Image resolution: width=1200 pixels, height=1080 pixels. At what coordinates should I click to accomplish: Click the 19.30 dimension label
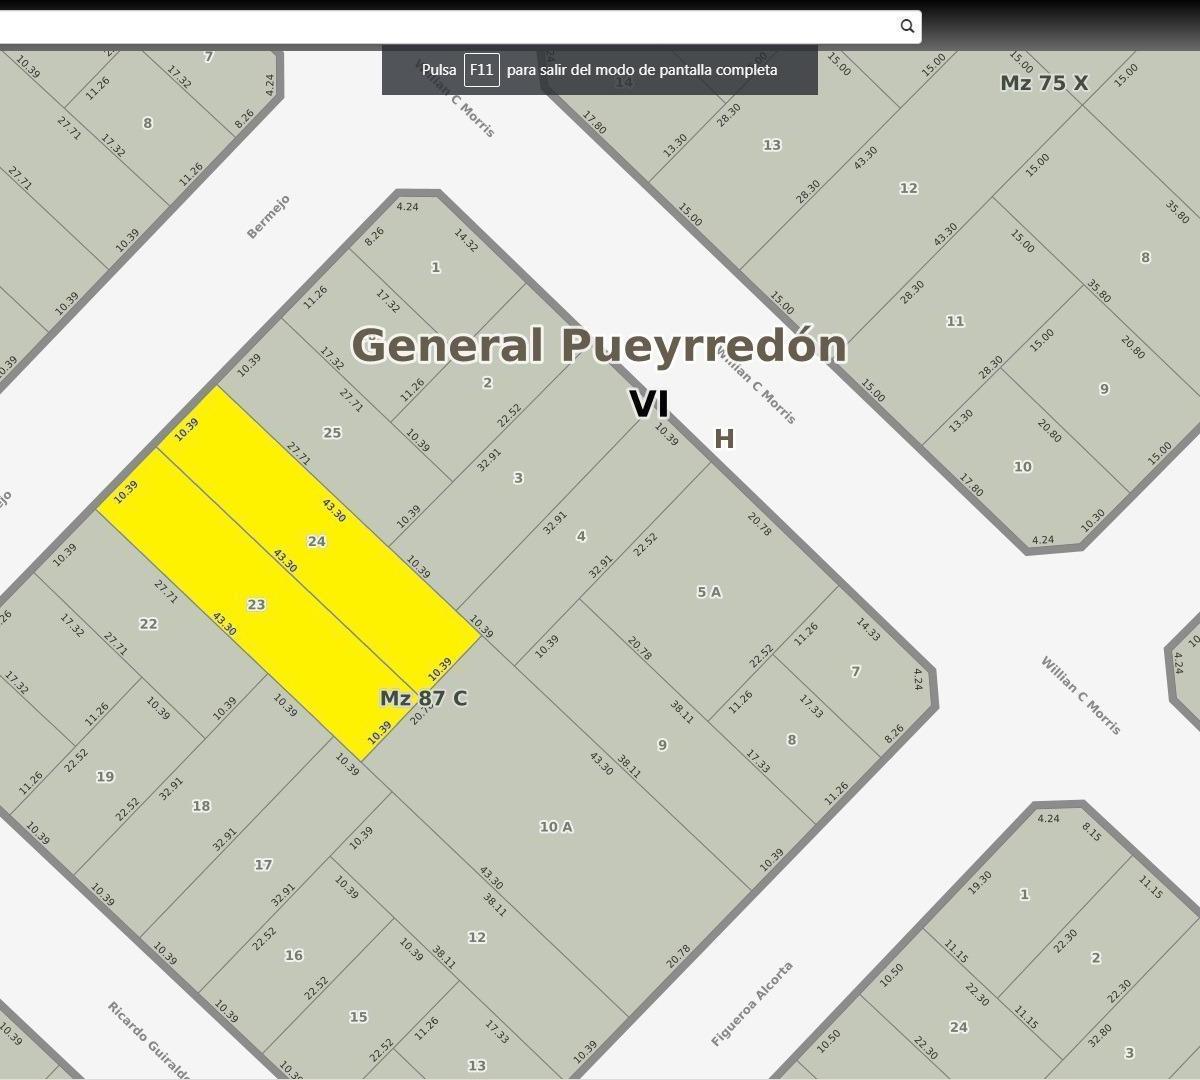[x=980, y=882]
